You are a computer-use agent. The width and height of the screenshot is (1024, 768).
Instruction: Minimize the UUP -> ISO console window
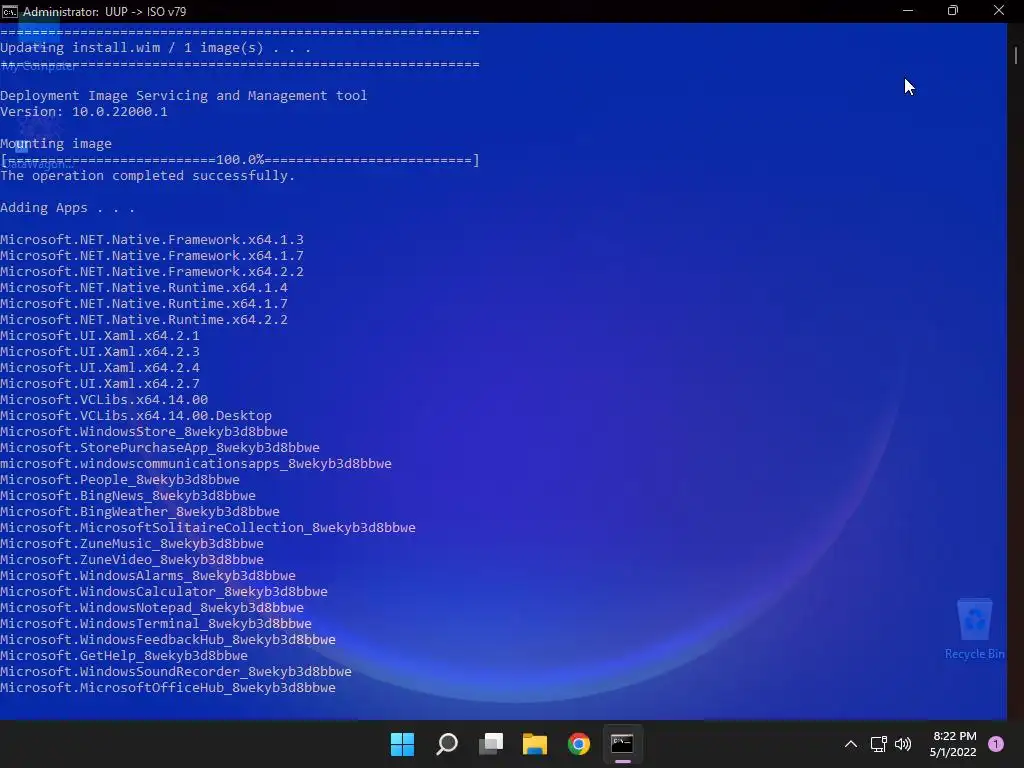click(908, 10)
